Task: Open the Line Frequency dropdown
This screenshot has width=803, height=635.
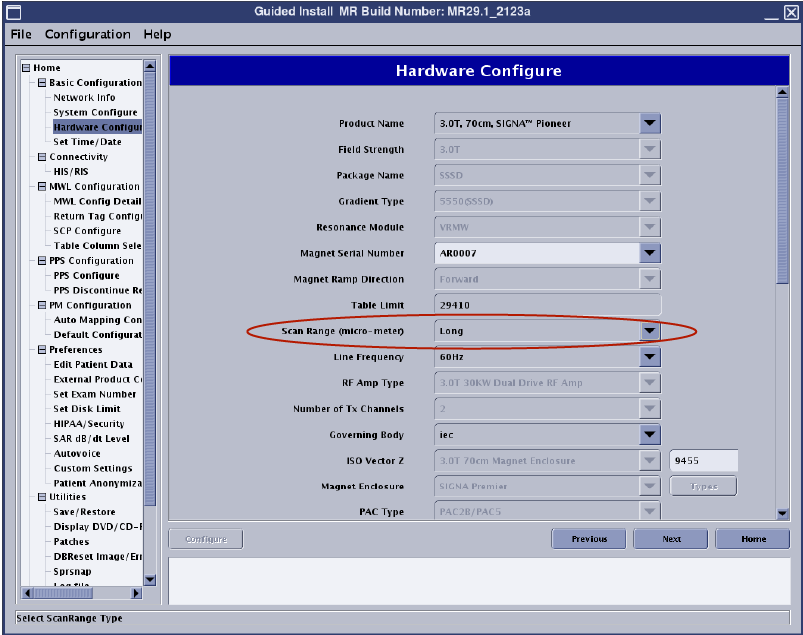Action: [650, 357]
